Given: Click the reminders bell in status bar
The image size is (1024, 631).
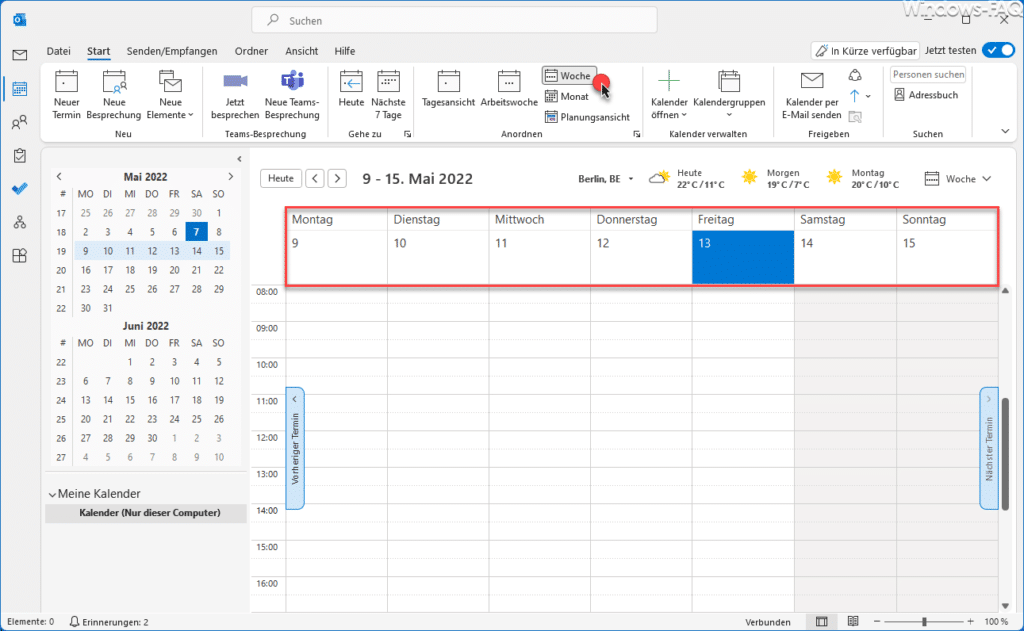Looking at the screenshot, I should pyautogui.click(x=74, y=622).
